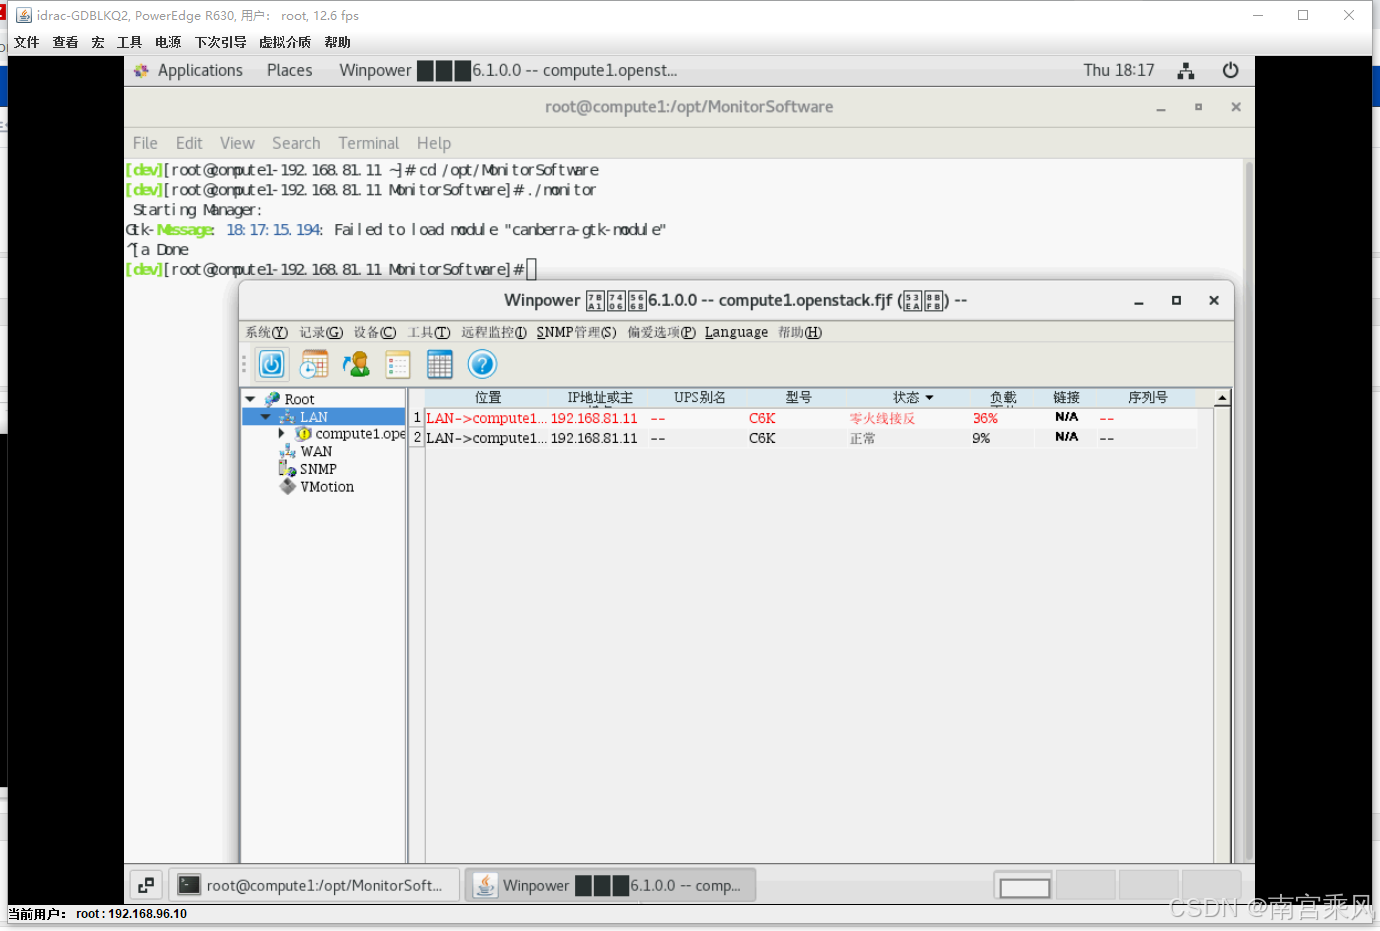Open the iDRAC 虚拟介质 menu
1380x931 pixels.
(285, 42)
